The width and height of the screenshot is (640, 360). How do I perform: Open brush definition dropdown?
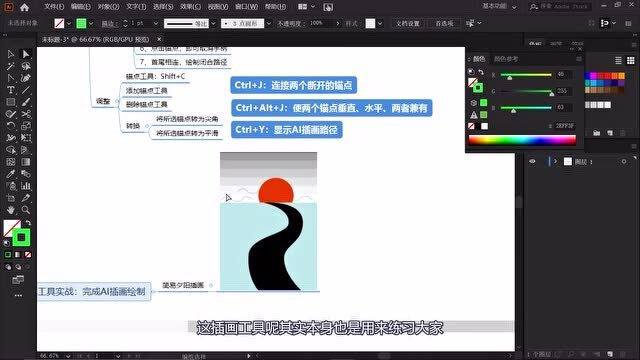pyautogui.click(x=268, y=24)
